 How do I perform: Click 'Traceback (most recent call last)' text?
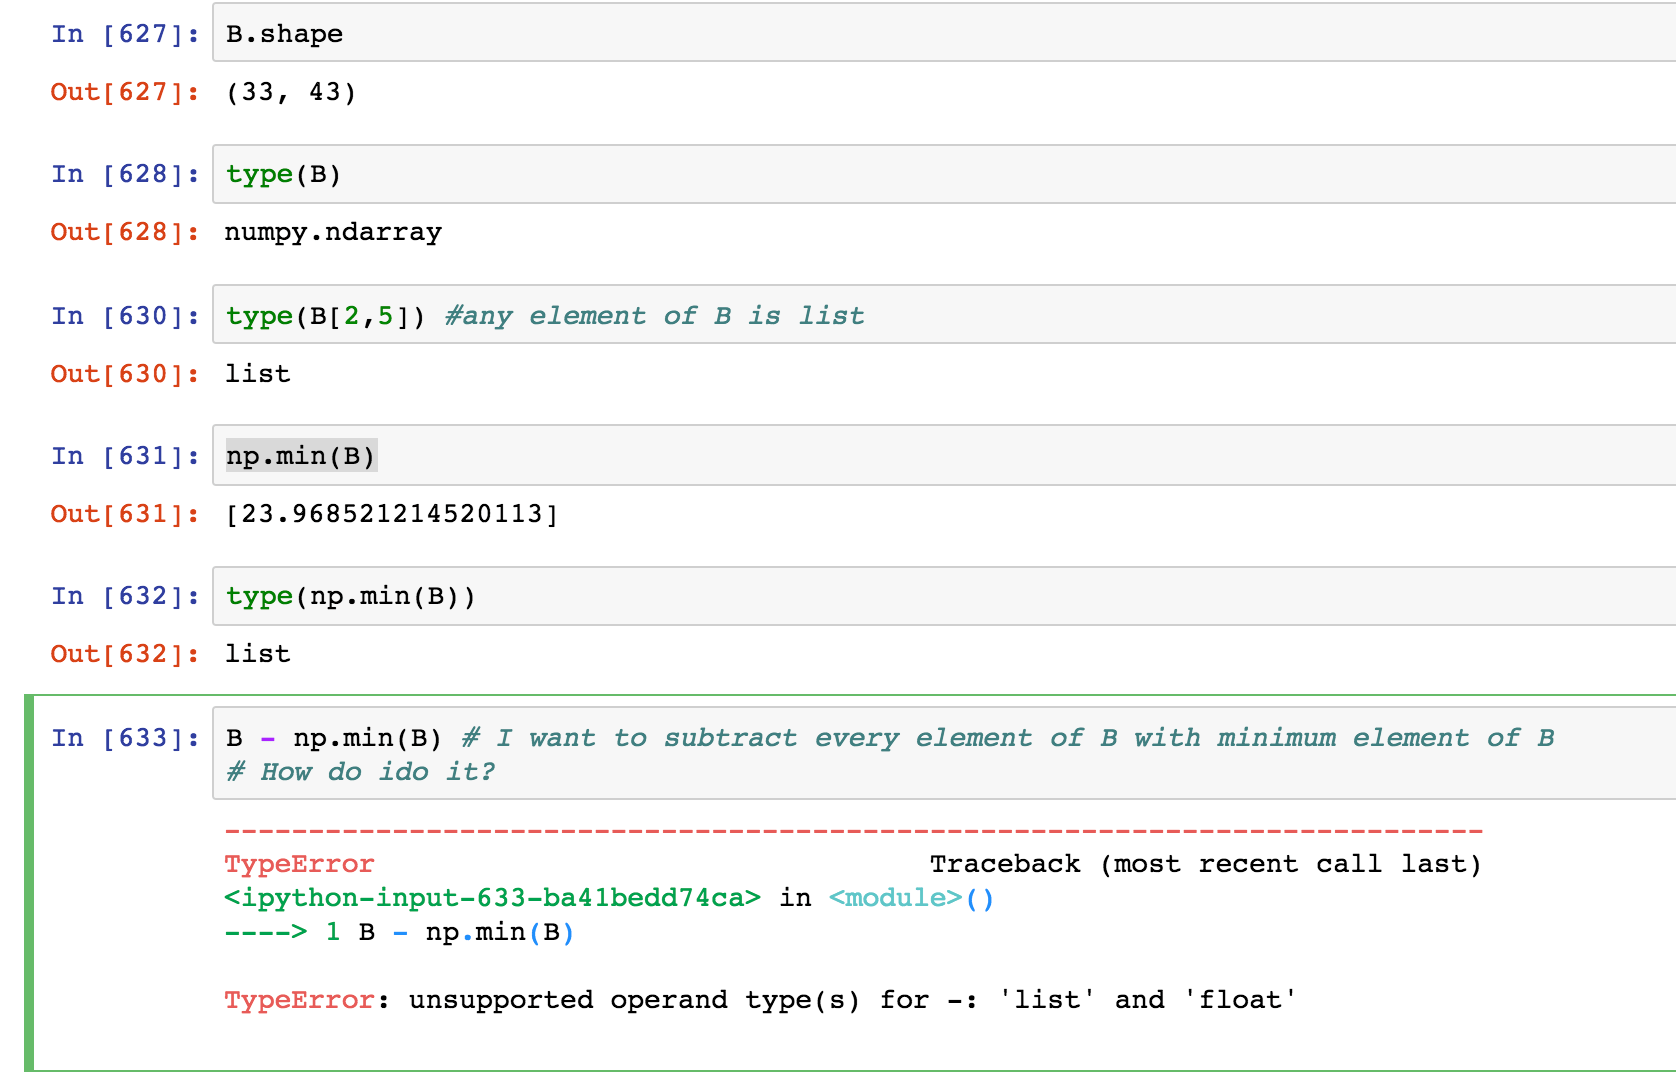click(1205, 864)
